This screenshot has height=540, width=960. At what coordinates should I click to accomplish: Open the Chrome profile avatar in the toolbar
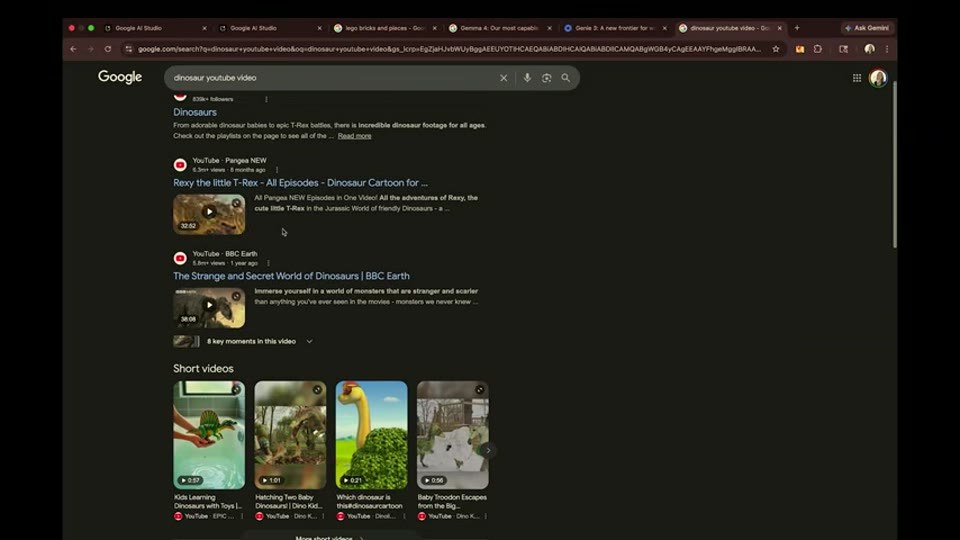pos(869,49)
